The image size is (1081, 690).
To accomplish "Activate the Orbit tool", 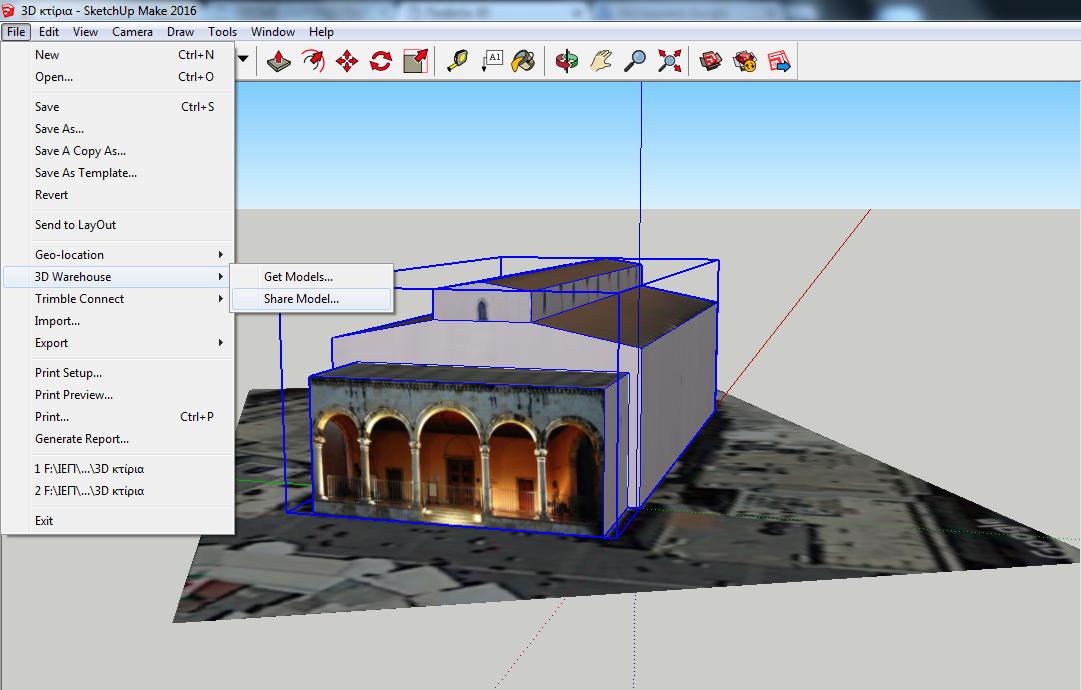I will pyautogui.click(x=567, y=61).
